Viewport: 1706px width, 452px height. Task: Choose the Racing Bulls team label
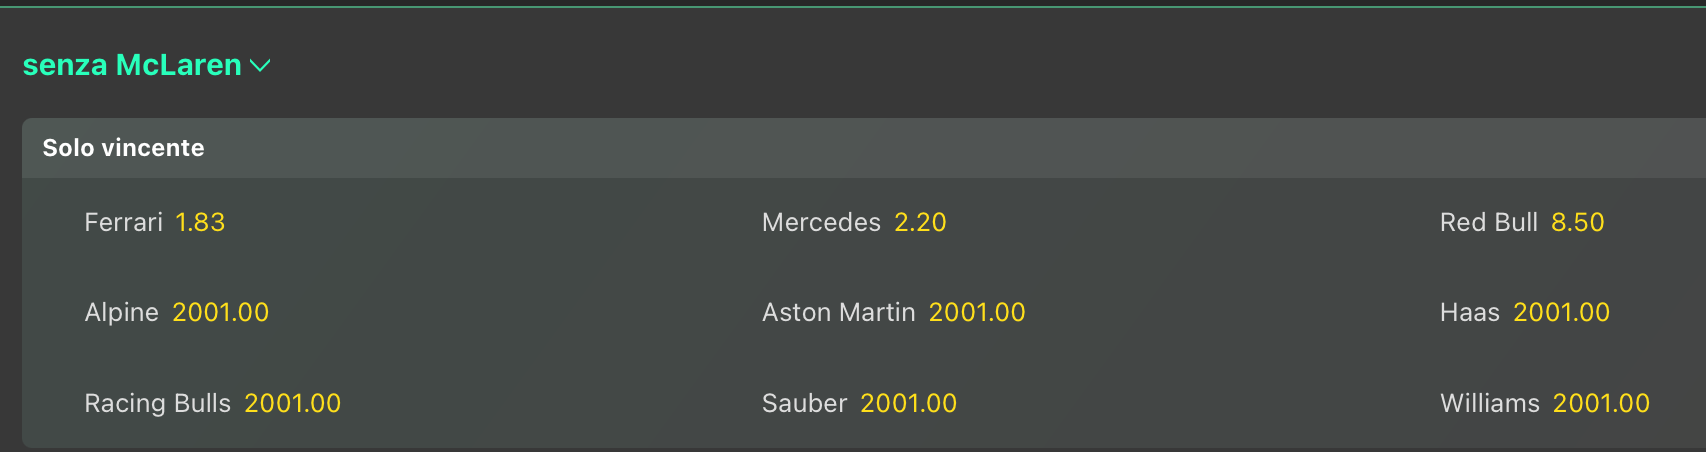[x=157, y=403]
